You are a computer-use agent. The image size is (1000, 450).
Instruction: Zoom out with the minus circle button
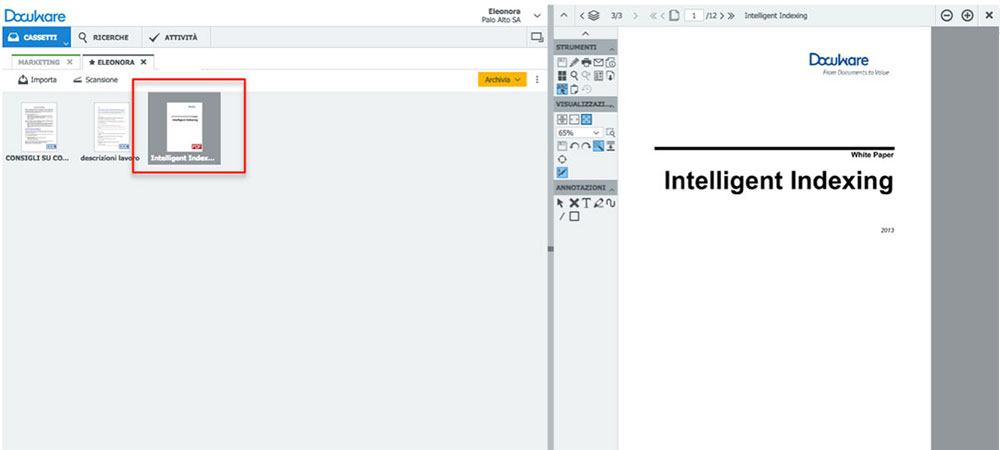[946, 15]
